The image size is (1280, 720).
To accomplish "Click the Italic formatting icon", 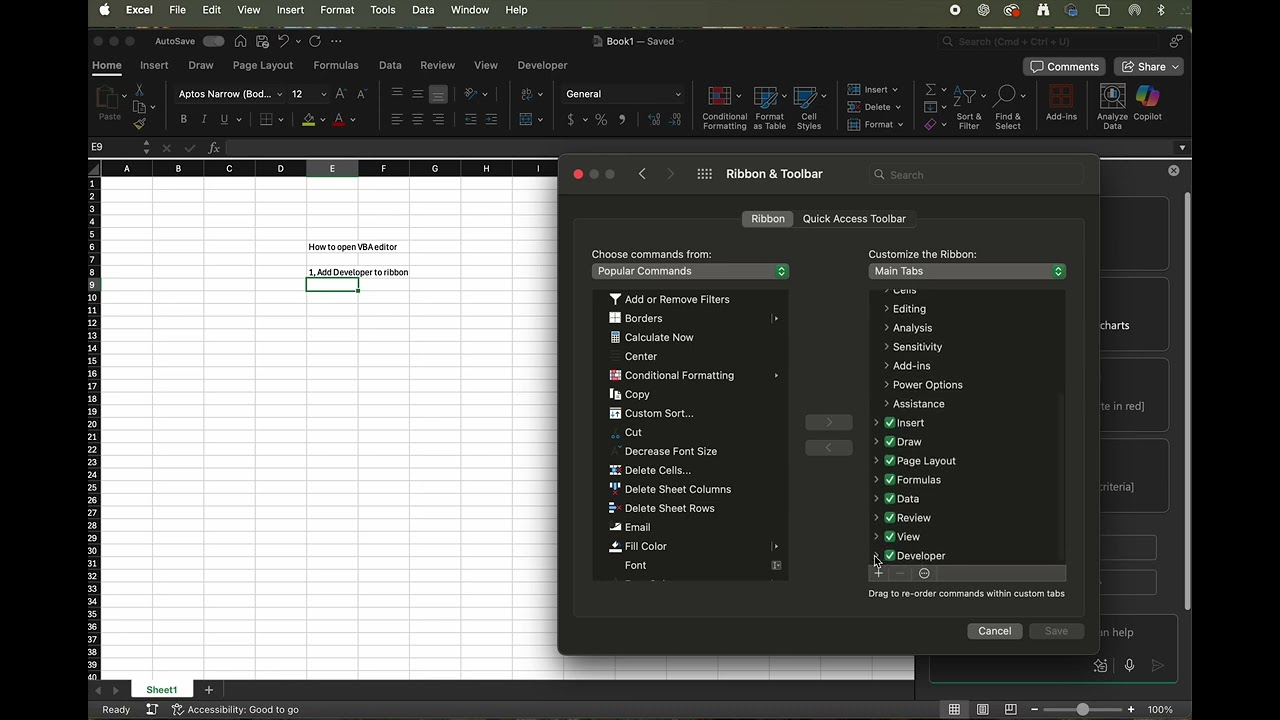I will pyautogui.click(x=204, y=119).
